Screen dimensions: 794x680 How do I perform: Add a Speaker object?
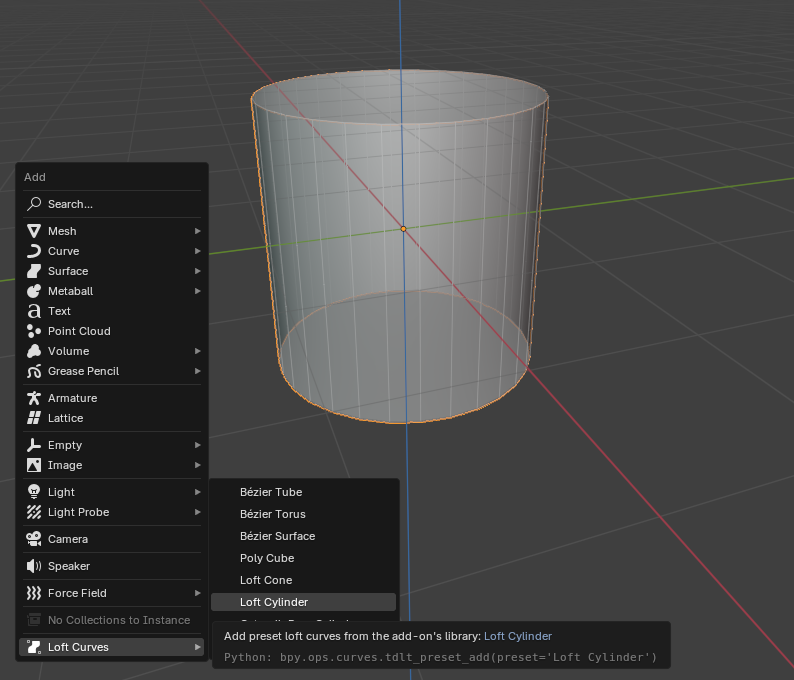[112, 566]
